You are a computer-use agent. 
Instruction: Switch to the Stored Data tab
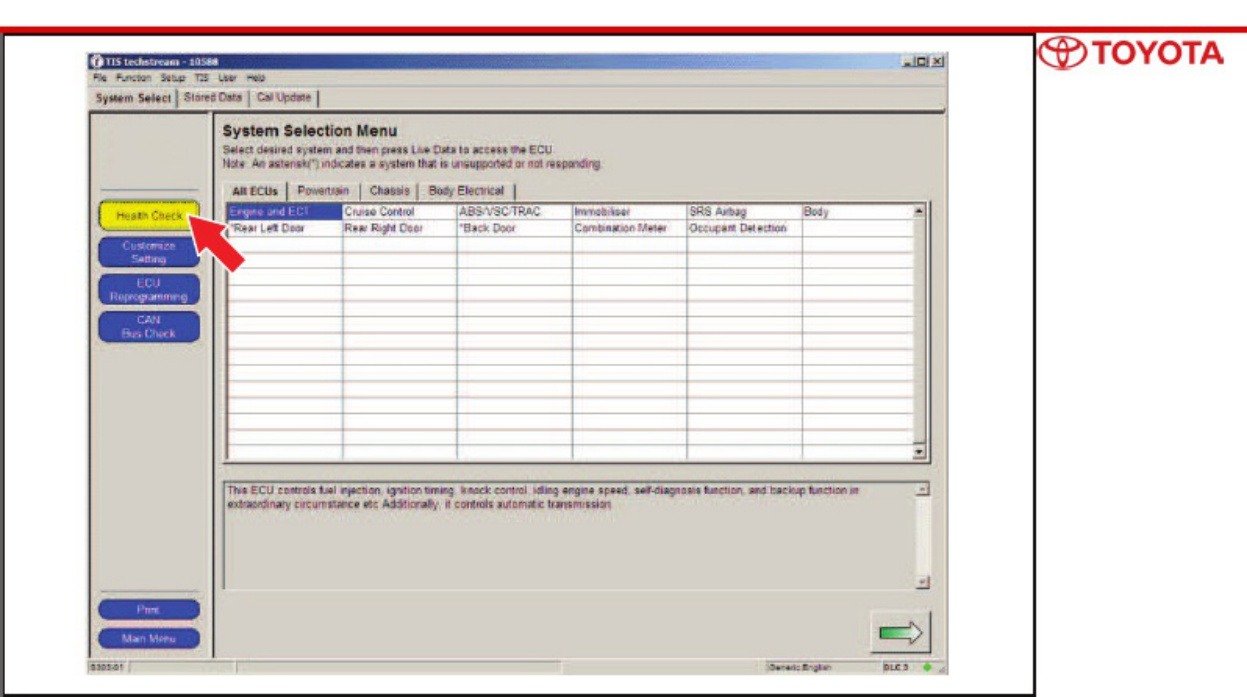coord(212,98)
